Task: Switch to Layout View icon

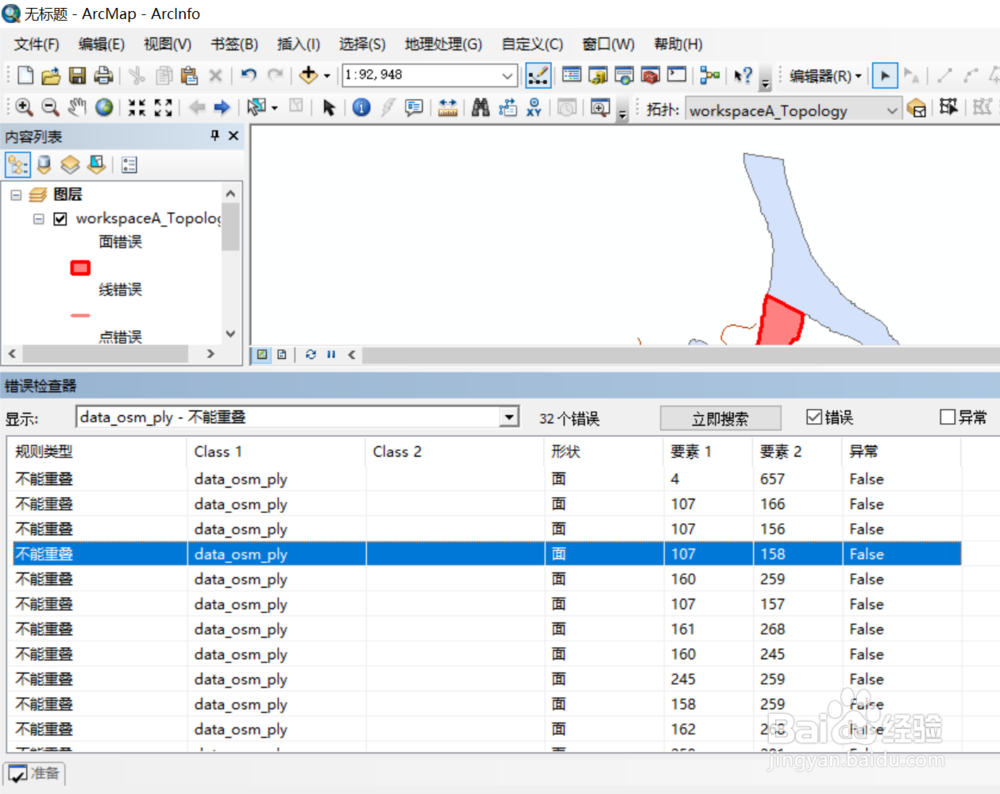Action: coord(282,355)
